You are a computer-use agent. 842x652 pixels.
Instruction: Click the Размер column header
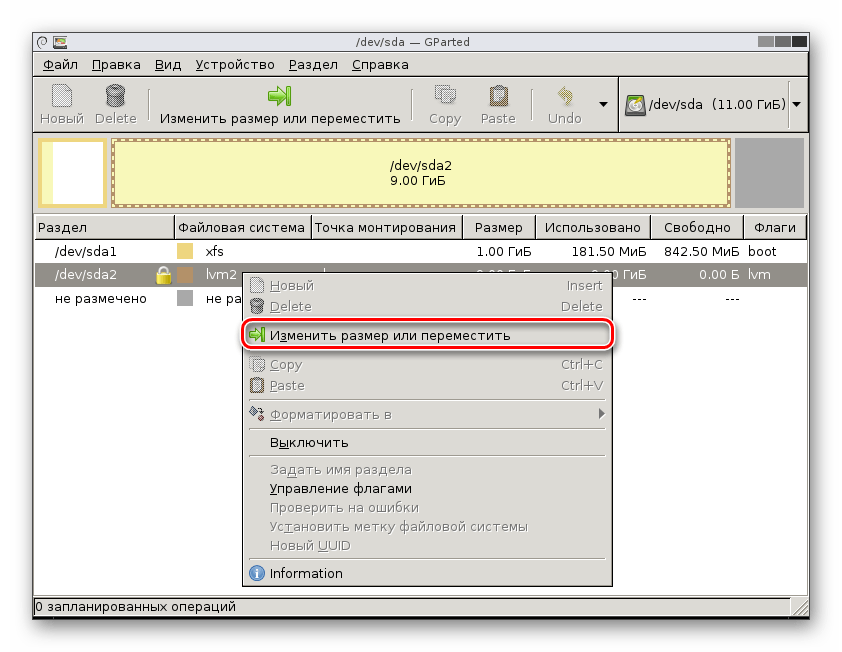click(498, 227)
